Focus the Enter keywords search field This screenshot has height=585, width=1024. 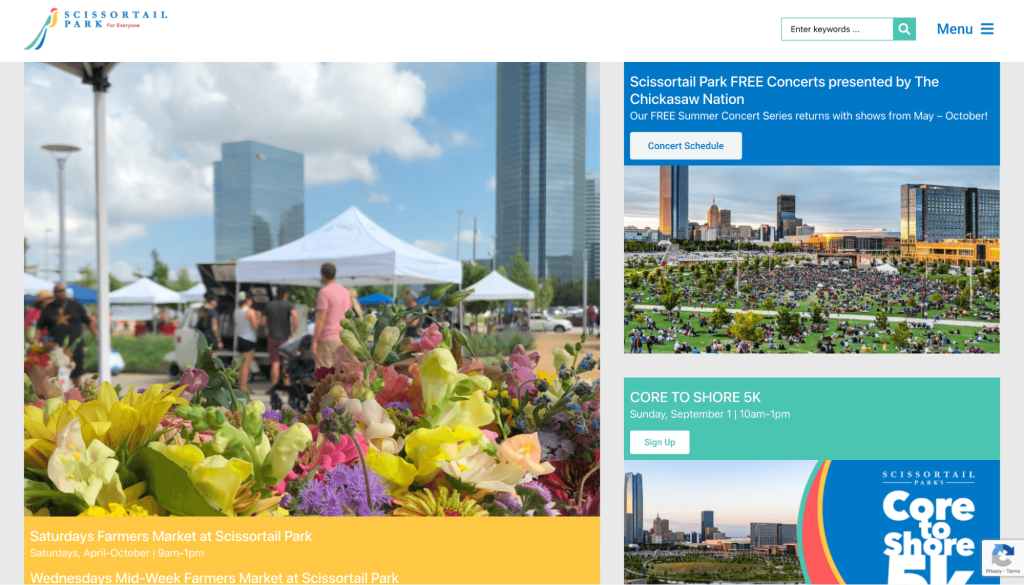click(x=837, y=29)
